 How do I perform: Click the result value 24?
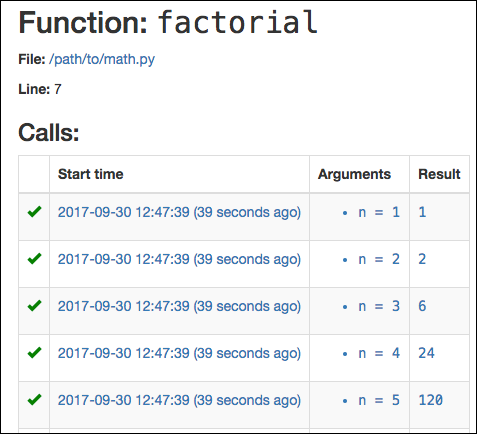(x=427, y=353)
